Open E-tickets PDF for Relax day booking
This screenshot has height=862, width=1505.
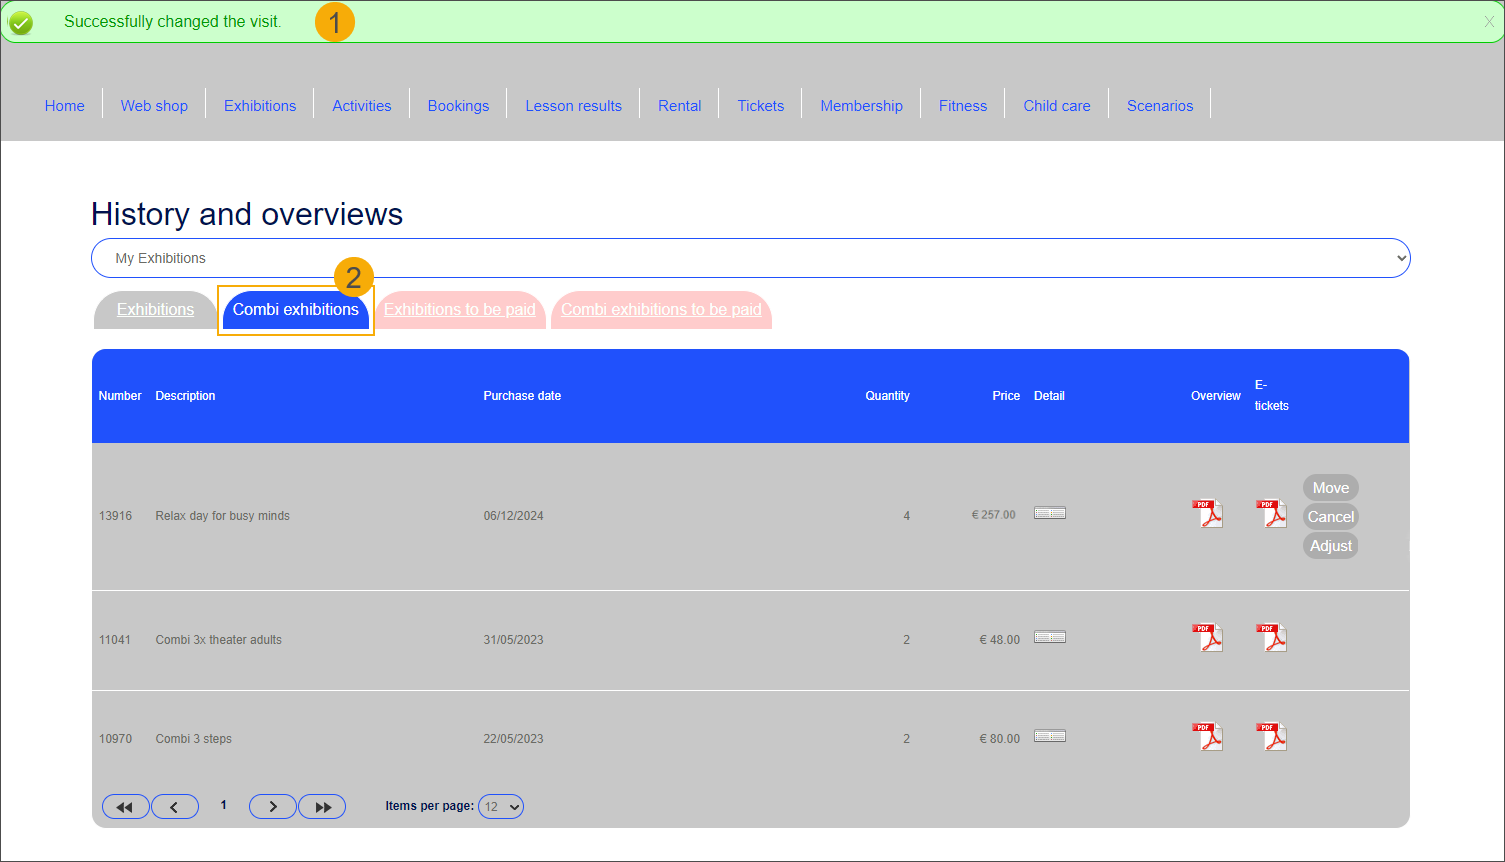coord(1271,514)
